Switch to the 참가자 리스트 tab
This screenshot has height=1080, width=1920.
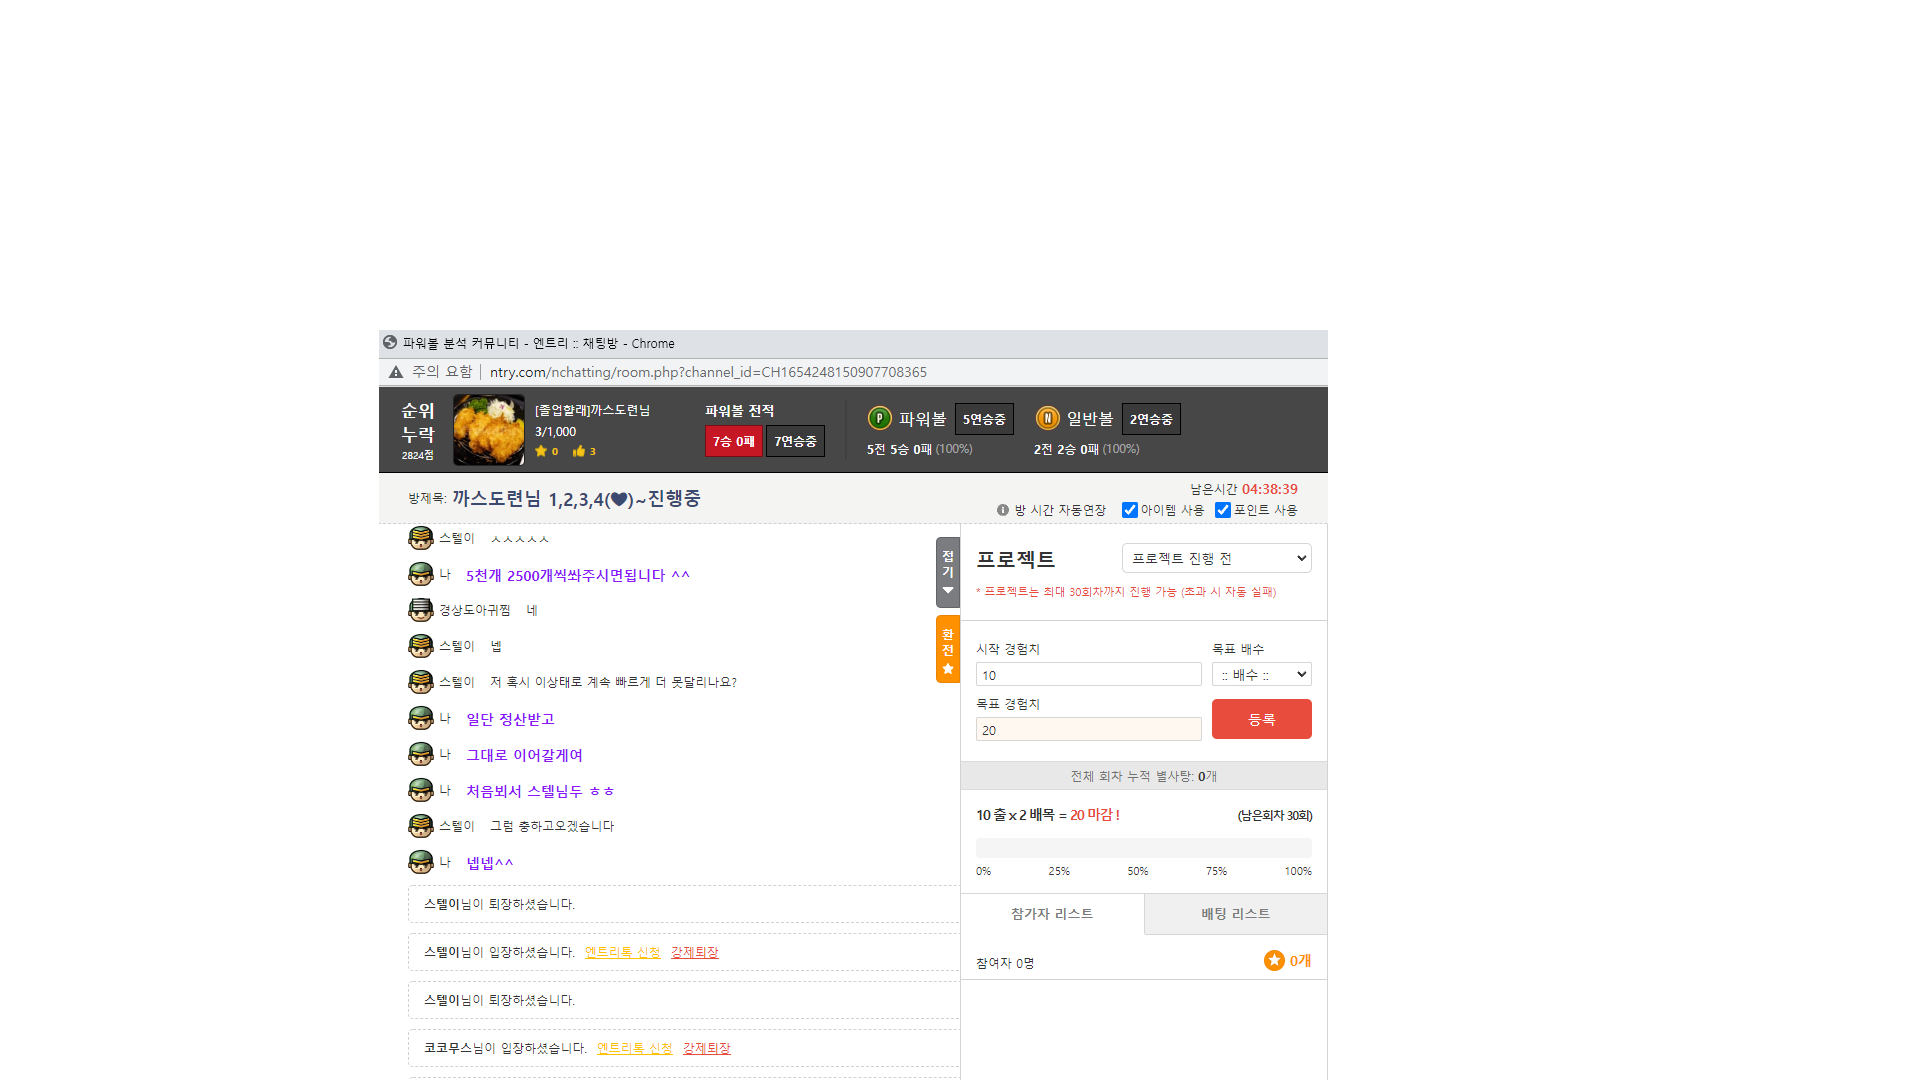pyautogui.click(x=1052, y=914)
